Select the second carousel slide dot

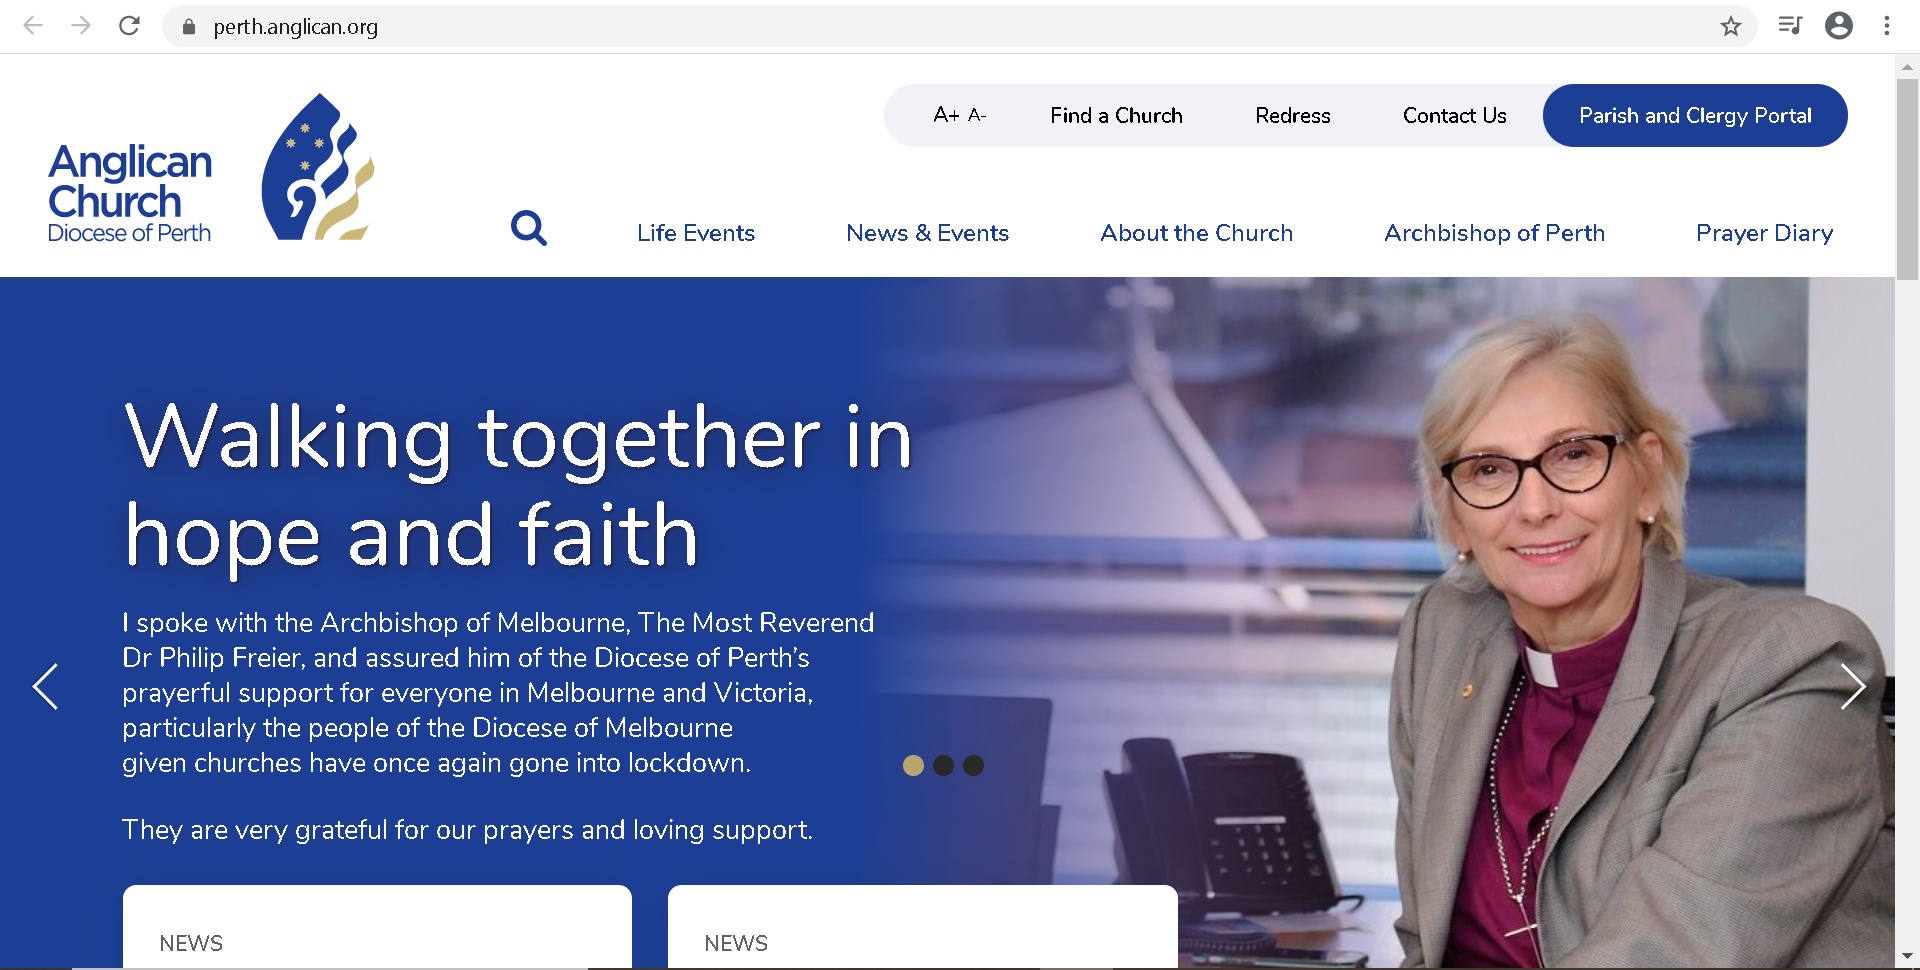coord(944,765)
